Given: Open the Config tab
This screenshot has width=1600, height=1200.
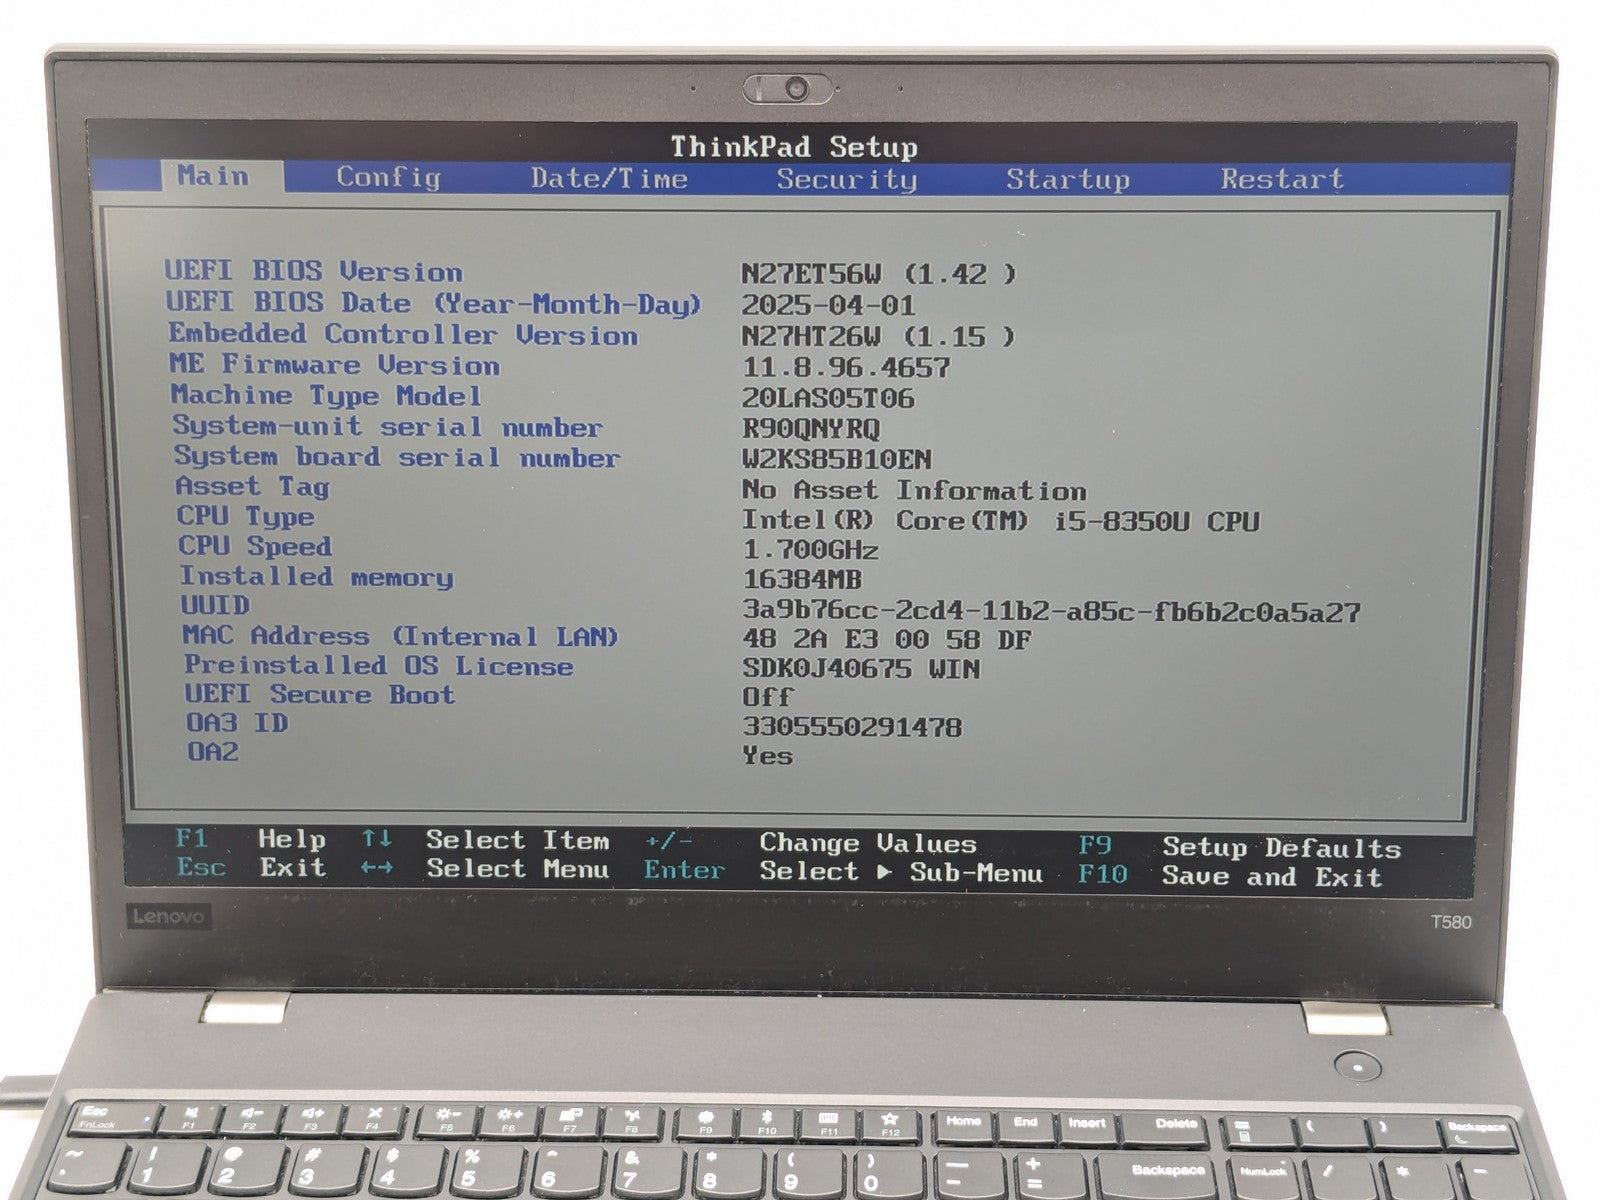Looking at the screenshot, I should (x=388, y=177).
